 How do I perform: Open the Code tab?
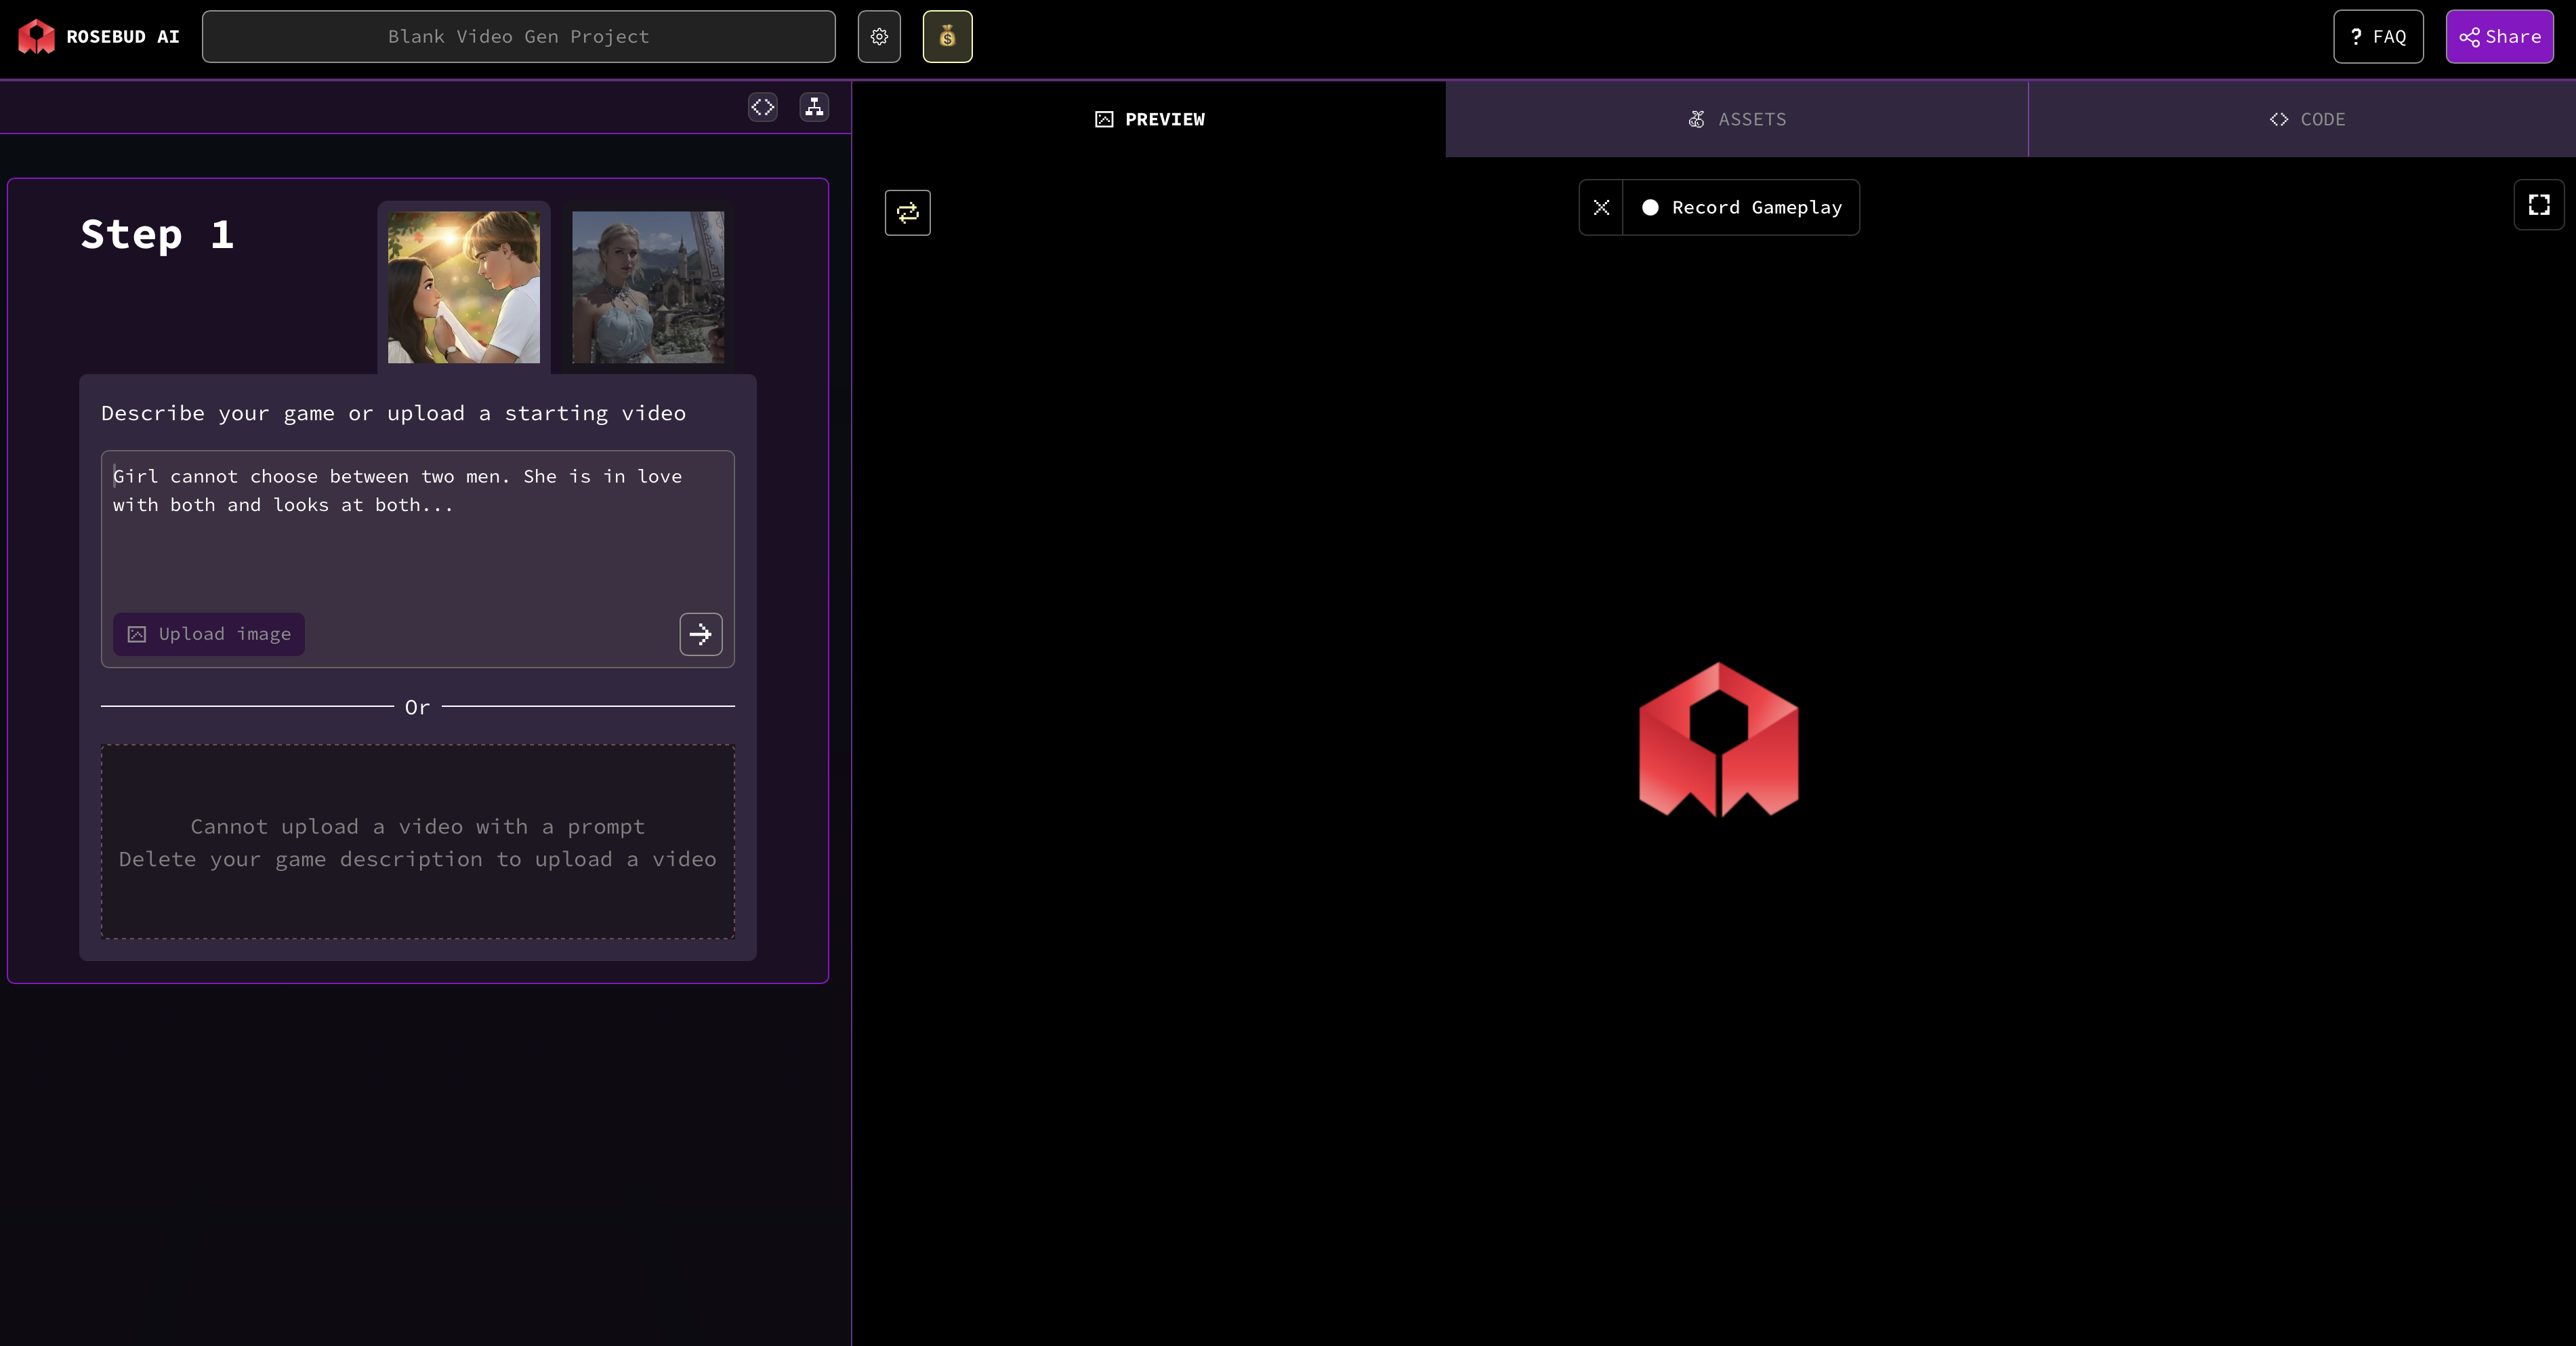(2307, 120)
